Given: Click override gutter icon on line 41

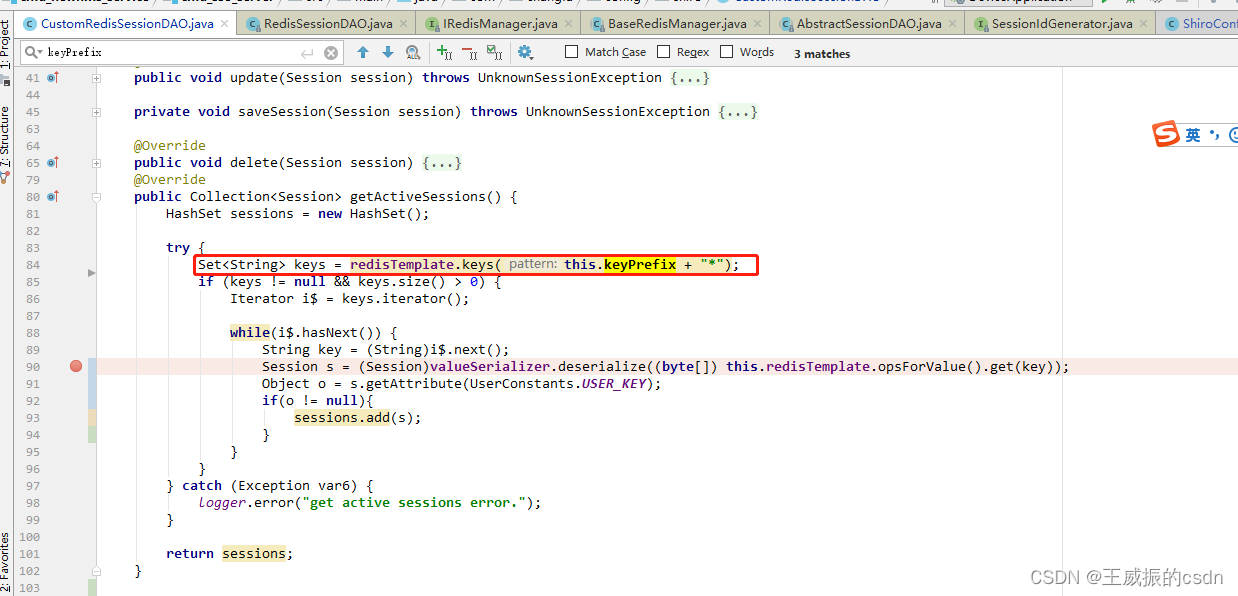Looking at the screenshot, I should point(52,77).
